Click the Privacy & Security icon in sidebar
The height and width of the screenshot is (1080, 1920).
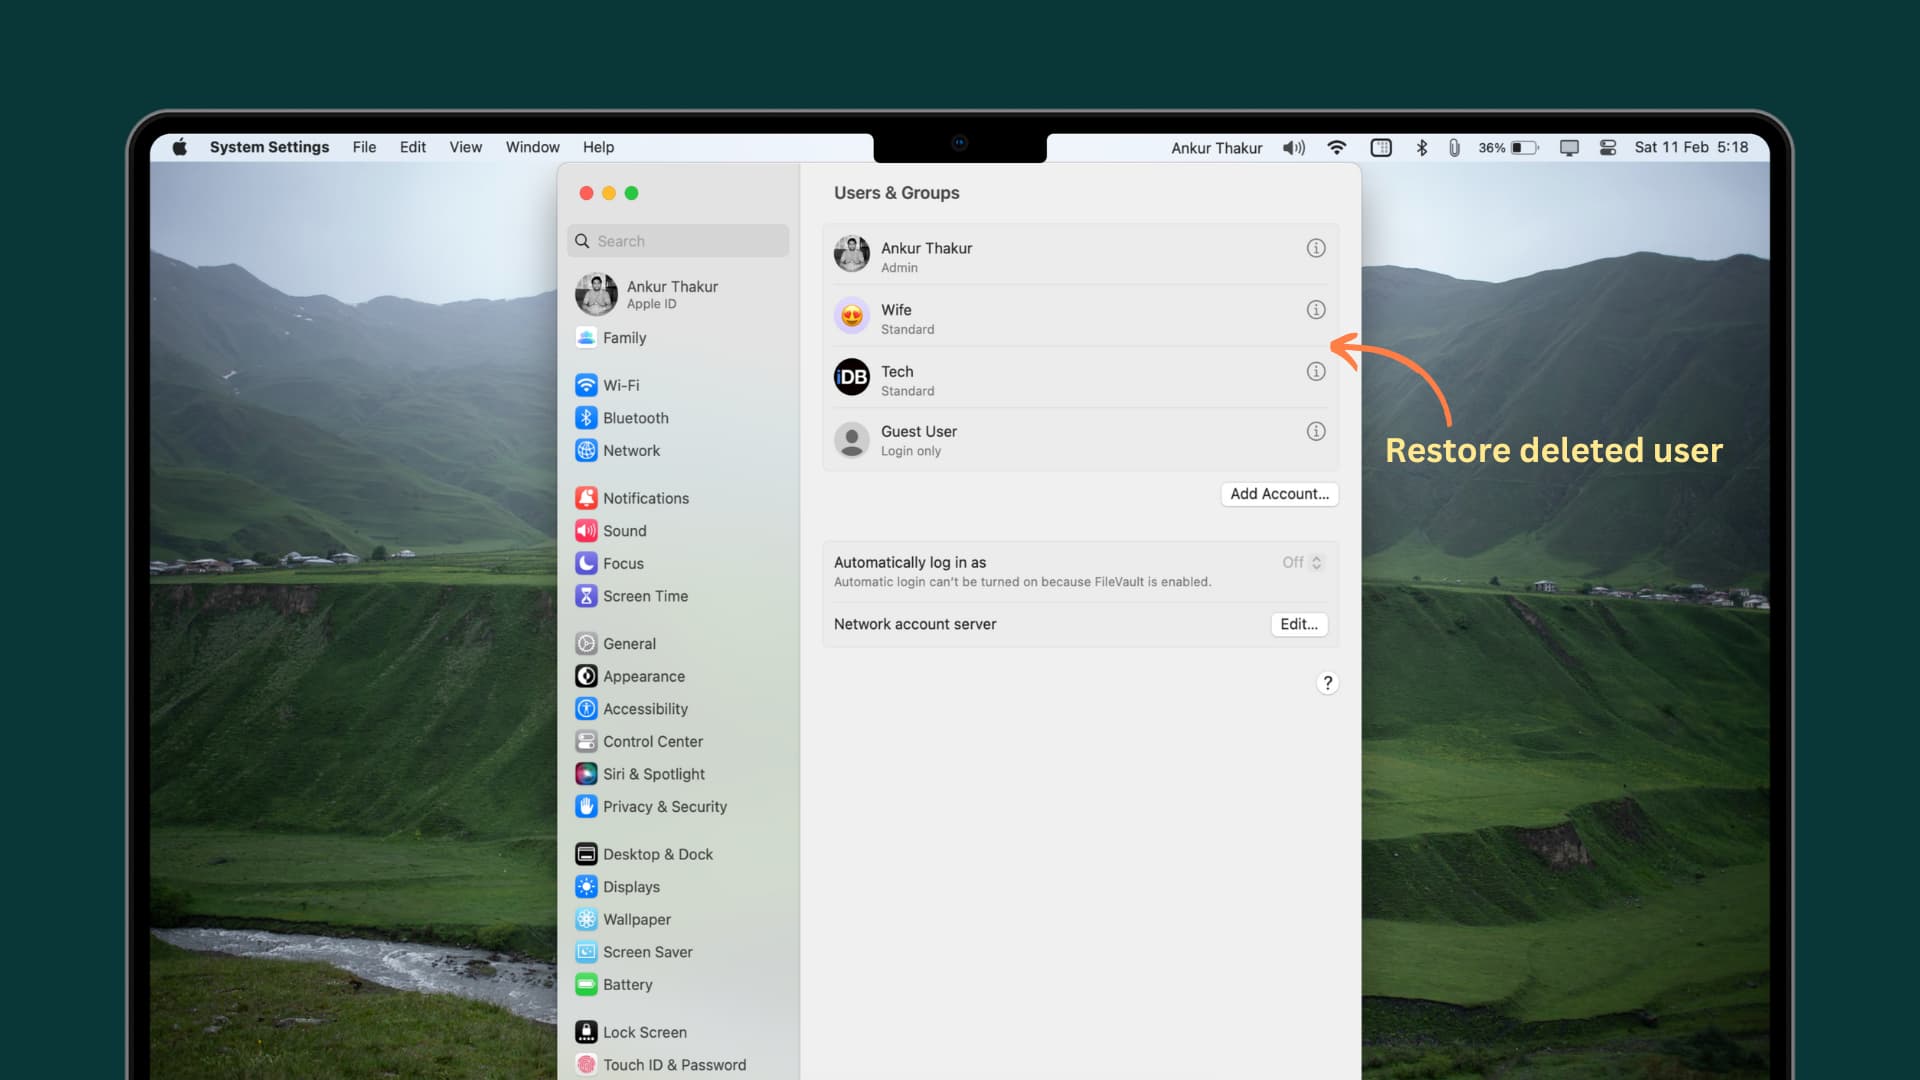584,806
